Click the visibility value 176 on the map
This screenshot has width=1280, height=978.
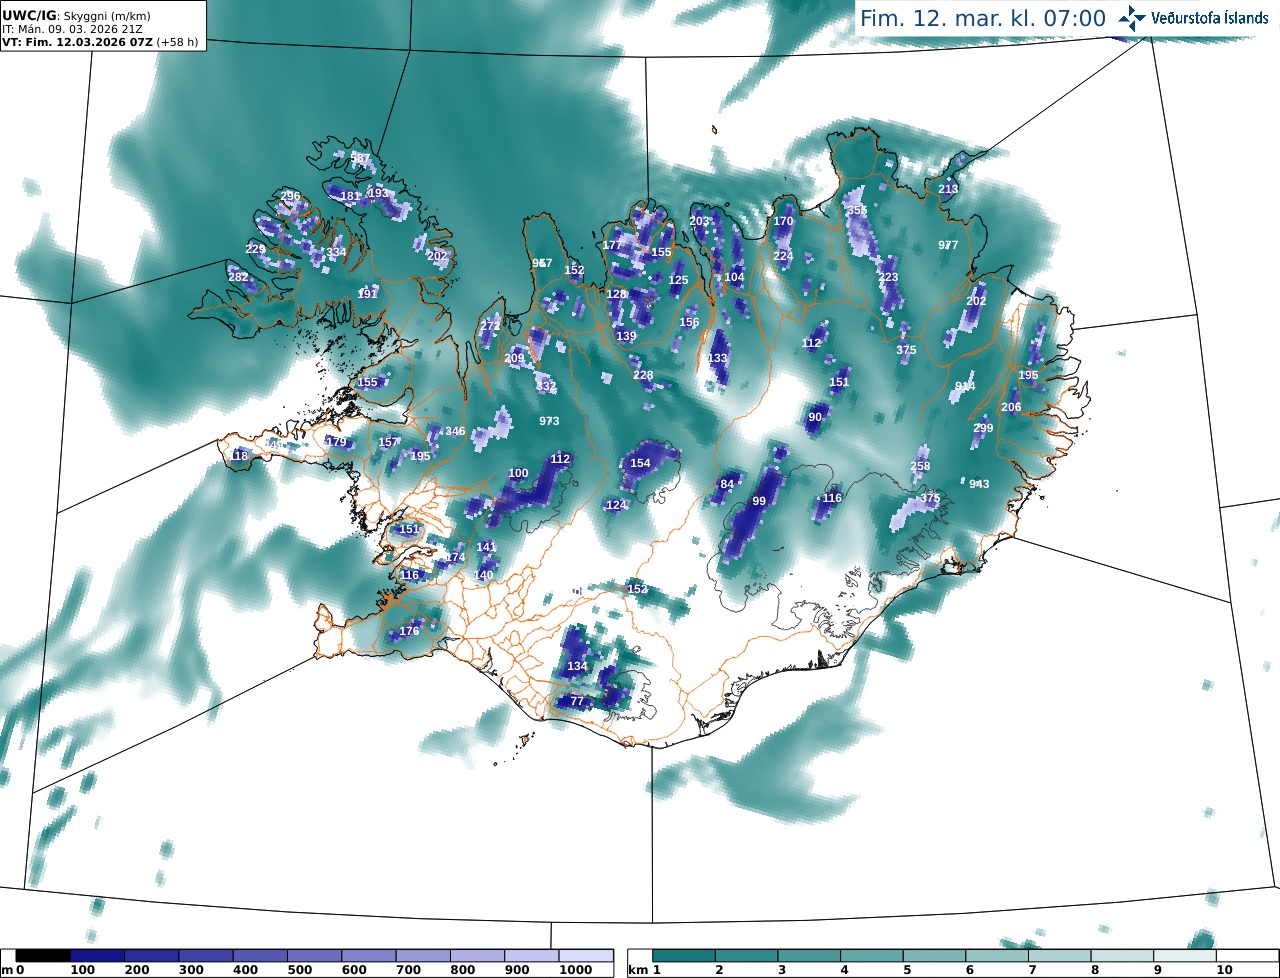point(409,632)
